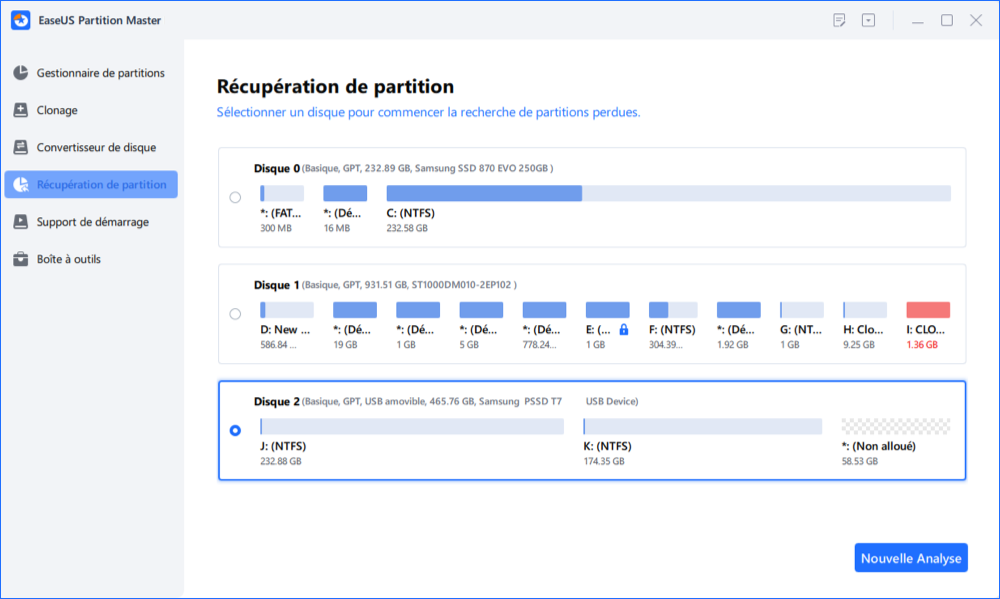Close the EaseUS Partition Master window
1000x599 pixels.
[976, 20]
